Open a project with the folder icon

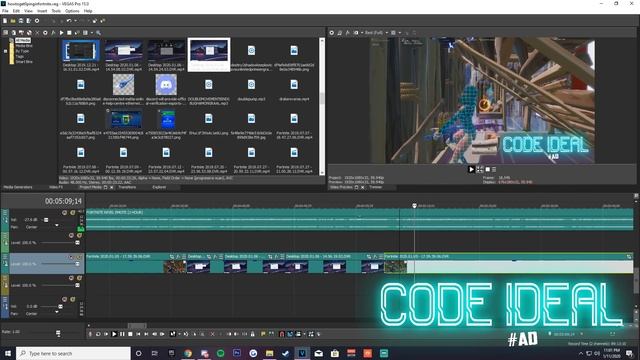[x=13, y=21]
